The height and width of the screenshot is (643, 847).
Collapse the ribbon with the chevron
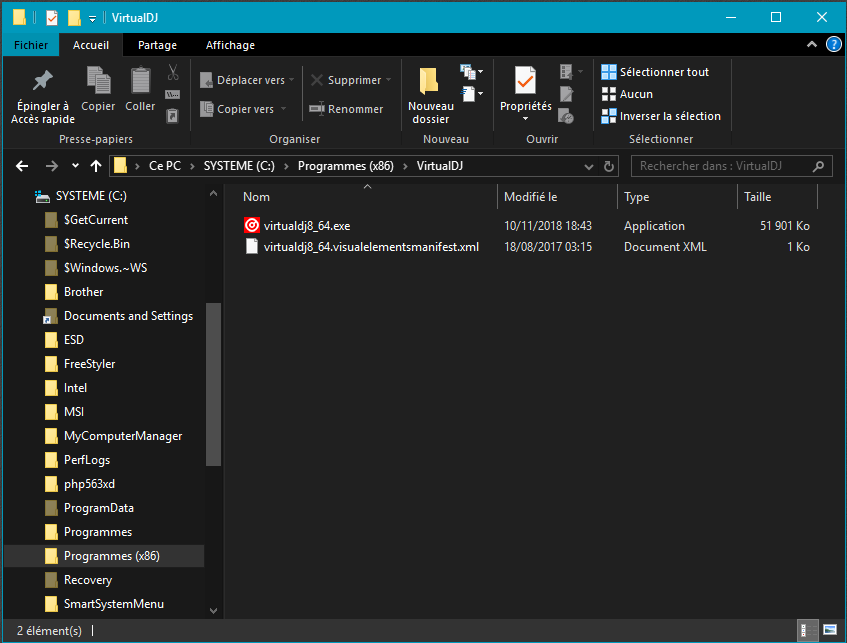(811, 44)
